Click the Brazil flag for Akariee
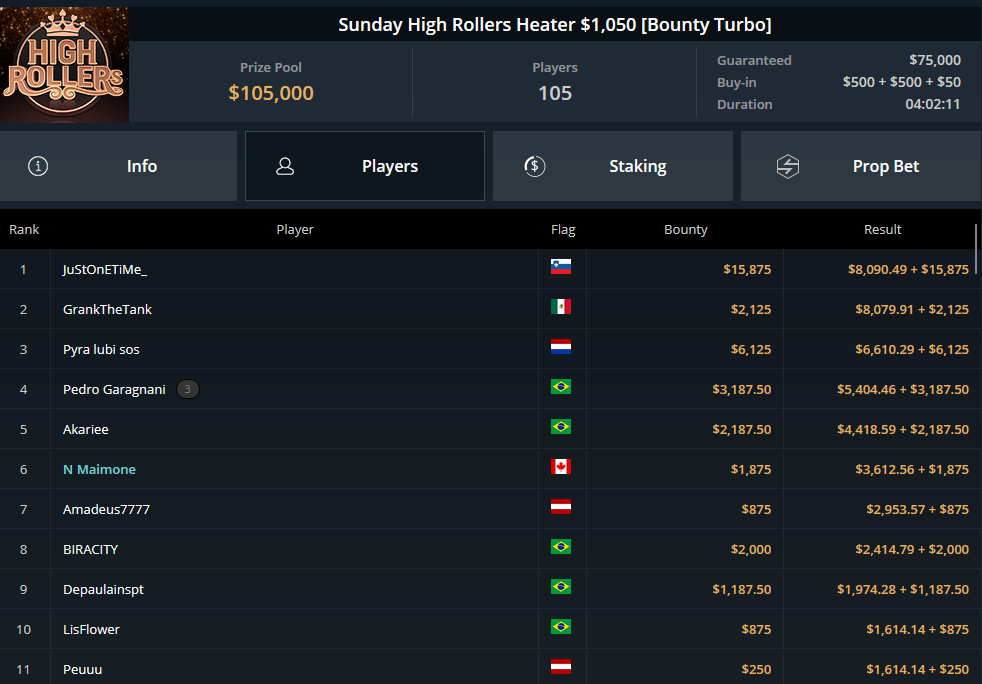This screenshot has width=982, height=684. tap(561, 427)
